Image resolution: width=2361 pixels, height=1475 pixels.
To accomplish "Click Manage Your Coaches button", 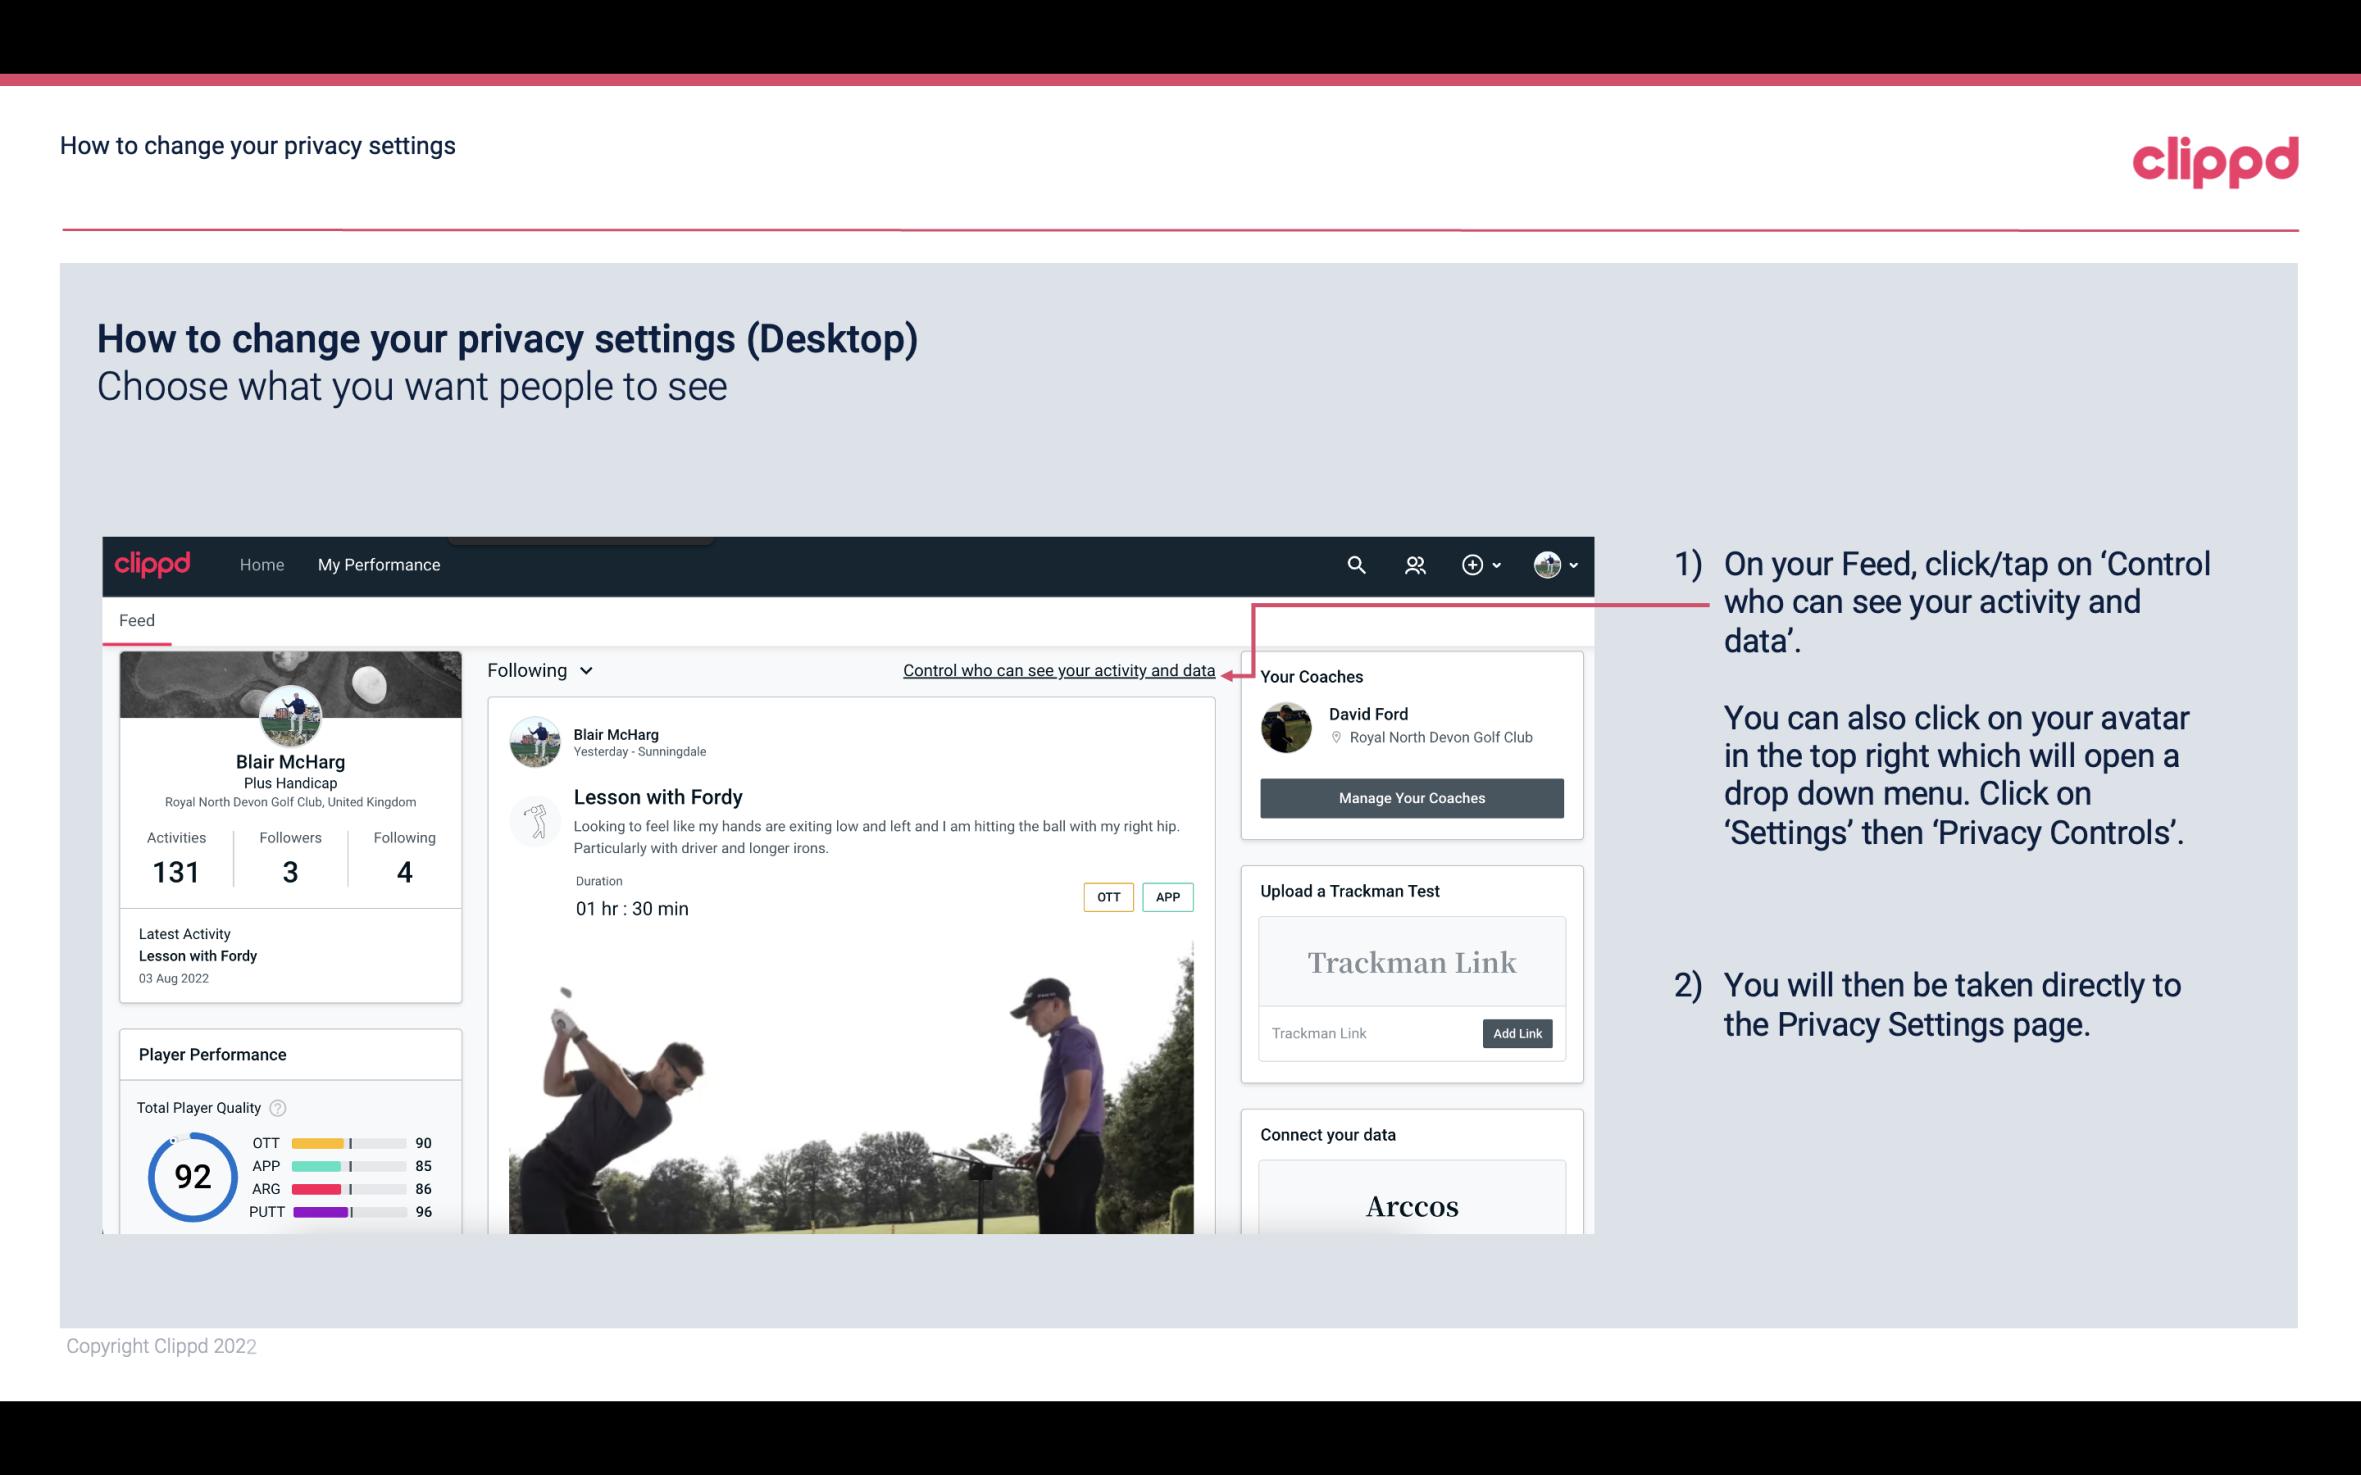I will (1410, 797).
